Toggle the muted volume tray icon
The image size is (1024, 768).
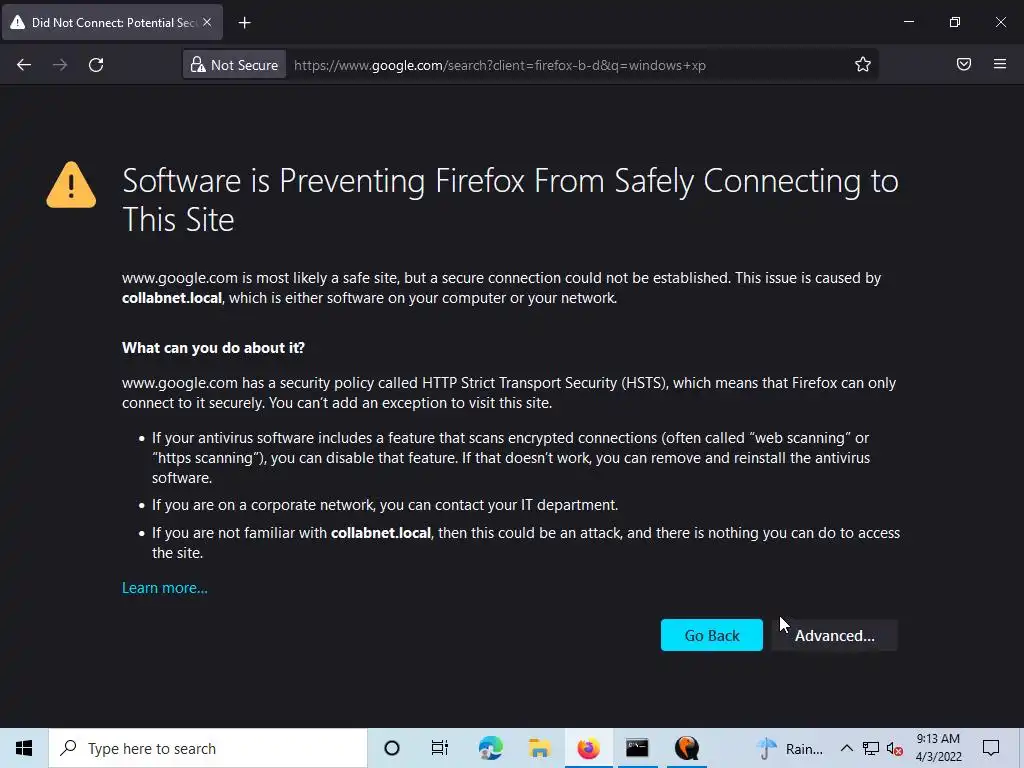coord(894,748)
